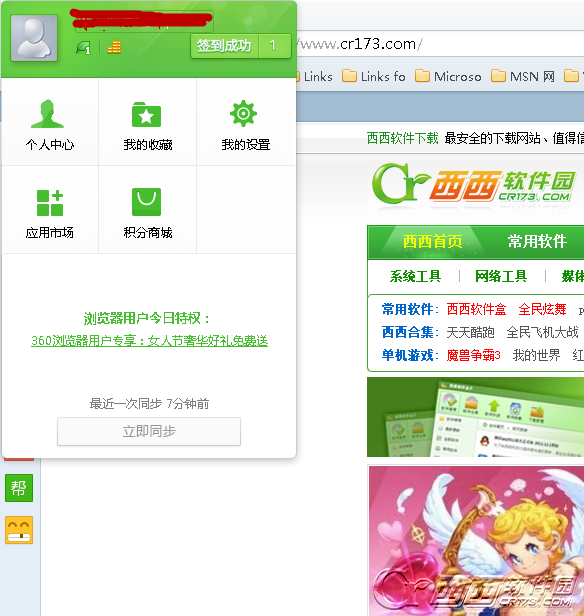The image size is (584, 616).
Task: Click the green leaf level icon
Action: coord(83,48)
